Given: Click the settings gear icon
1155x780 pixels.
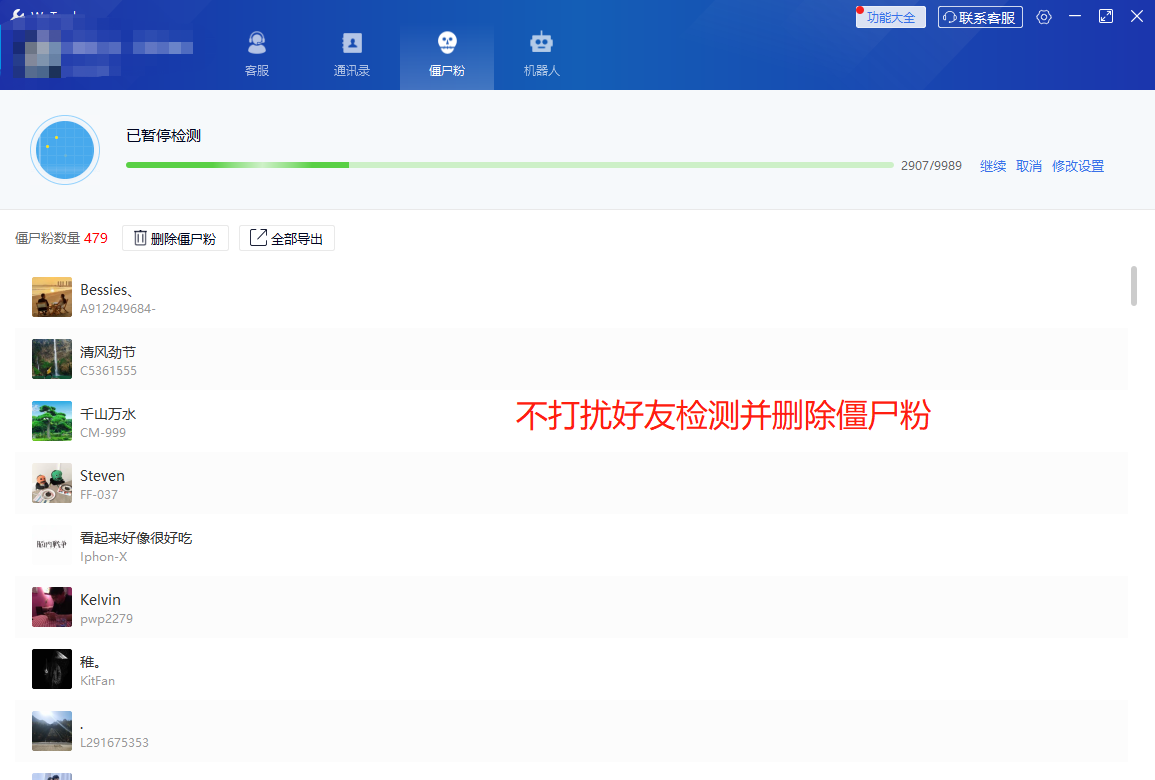Looking at the screenshot, I should [x=1044, y=17].
